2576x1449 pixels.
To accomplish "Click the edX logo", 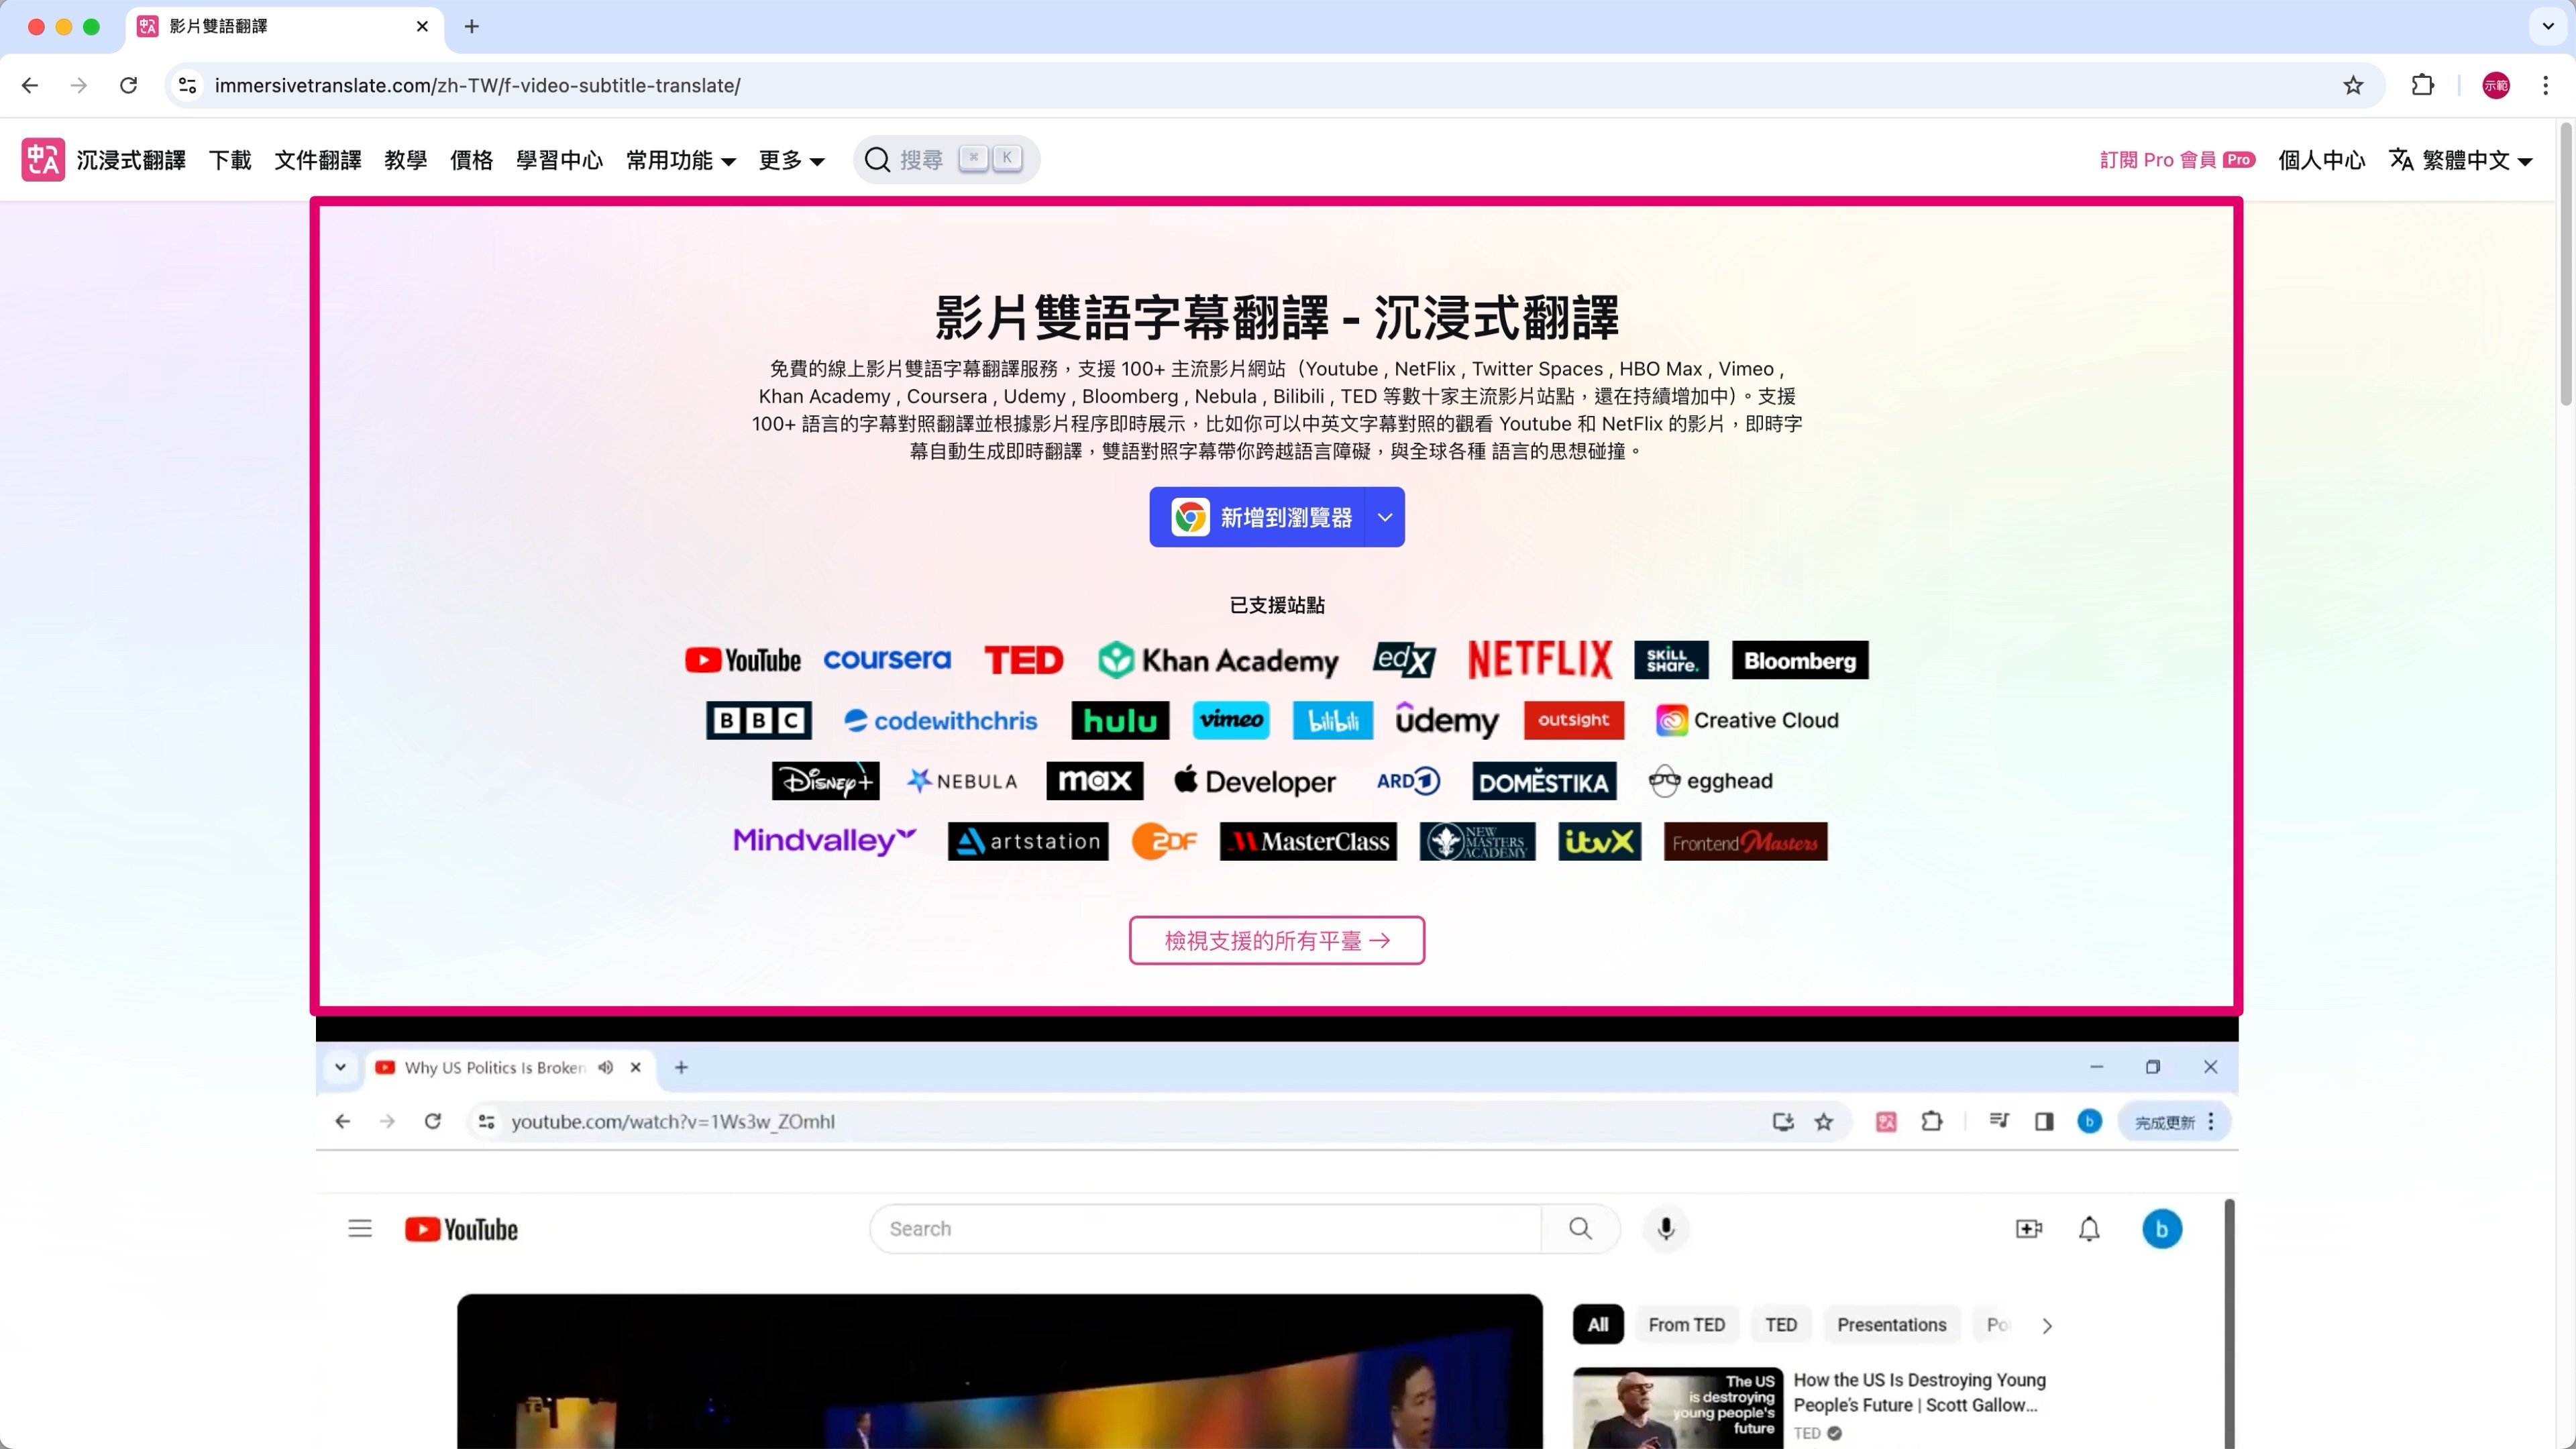I will pyautogui.click(x=1404, y=660).
